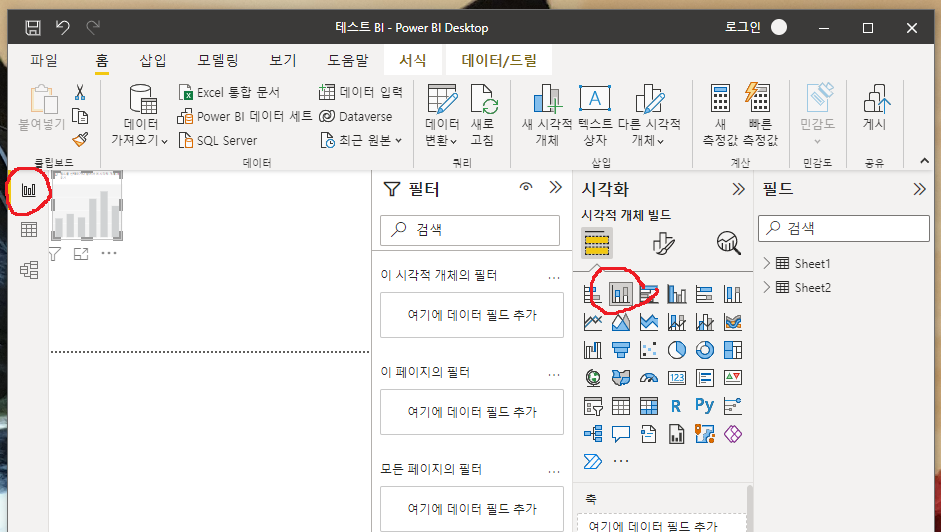The width and height of the screenshot is (941, 532).
Task: Collapse the 필터 pane
Action: (x=556, y=187)
